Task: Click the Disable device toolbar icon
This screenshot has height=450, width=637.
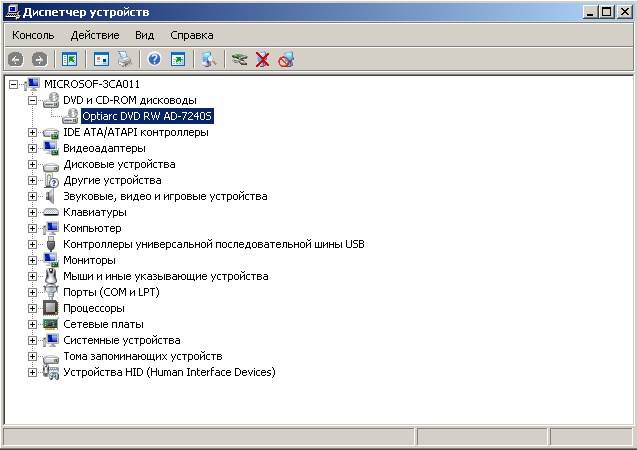Action: tap(286, 60)
